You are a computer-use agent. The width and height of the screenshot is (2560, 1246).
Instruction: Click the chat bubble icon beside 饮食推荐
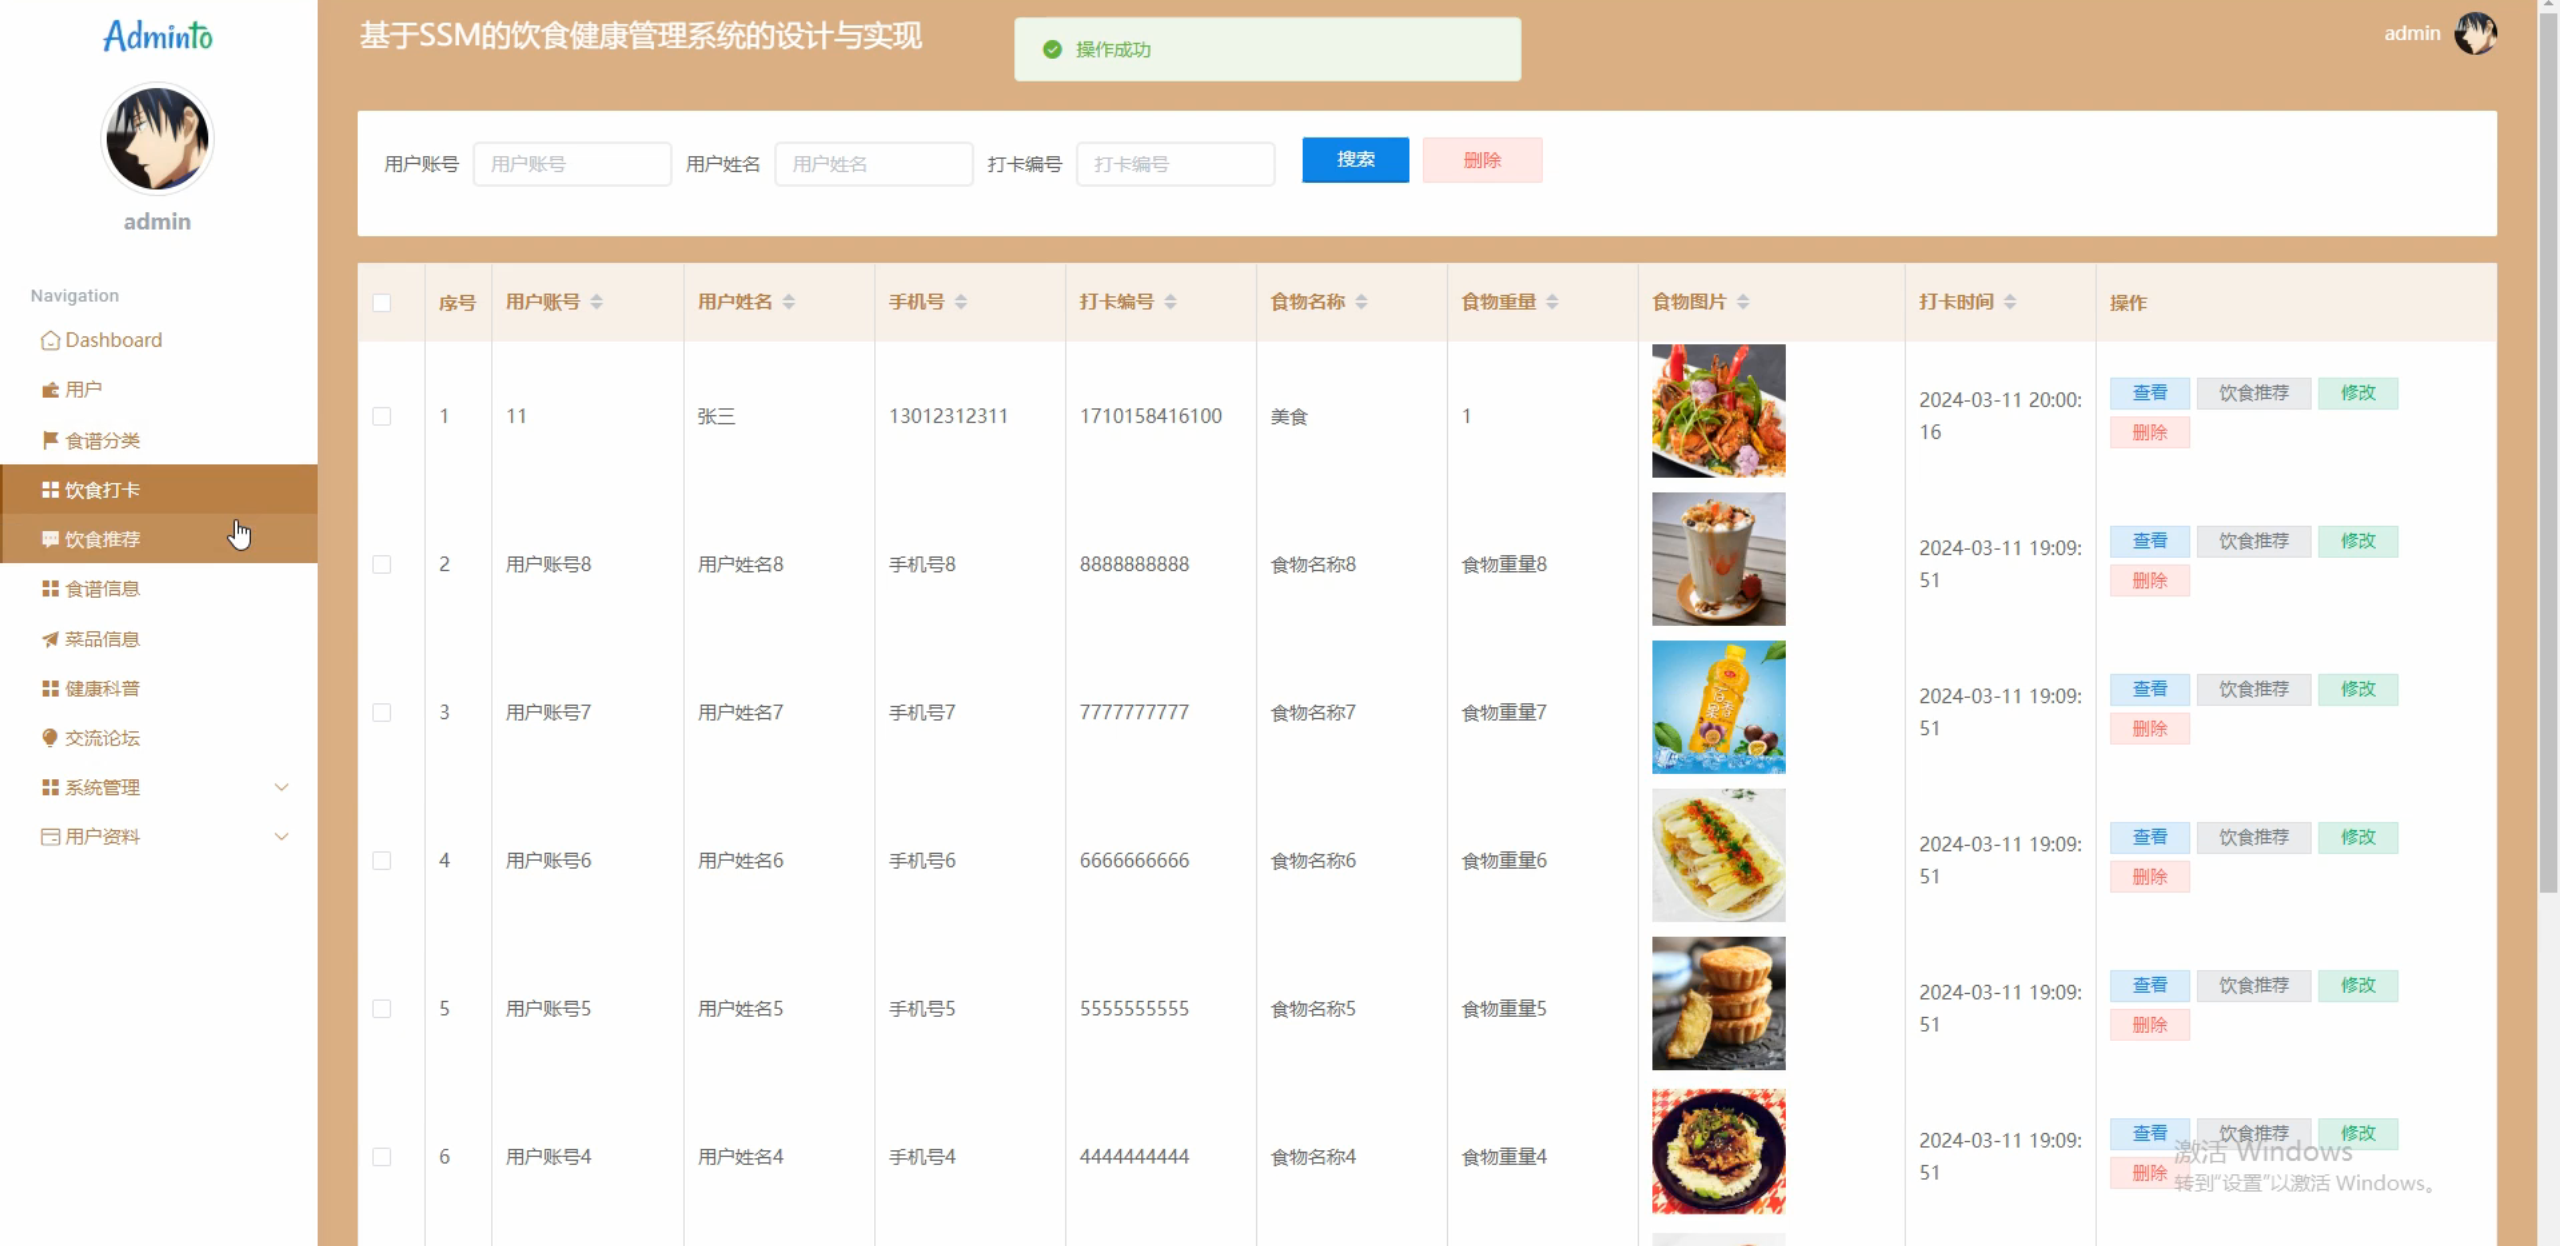point(50,539)
